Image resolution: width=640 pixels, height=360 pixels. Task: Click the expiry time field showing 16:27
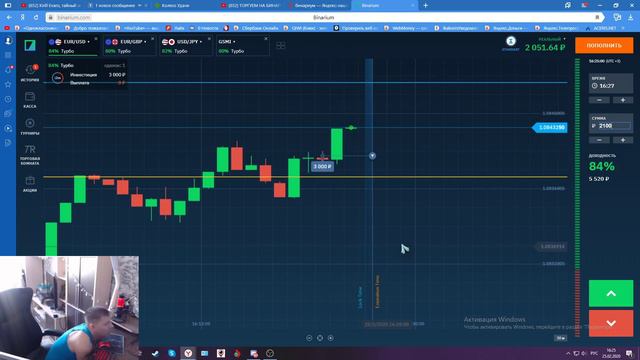[x=611, y=84]
